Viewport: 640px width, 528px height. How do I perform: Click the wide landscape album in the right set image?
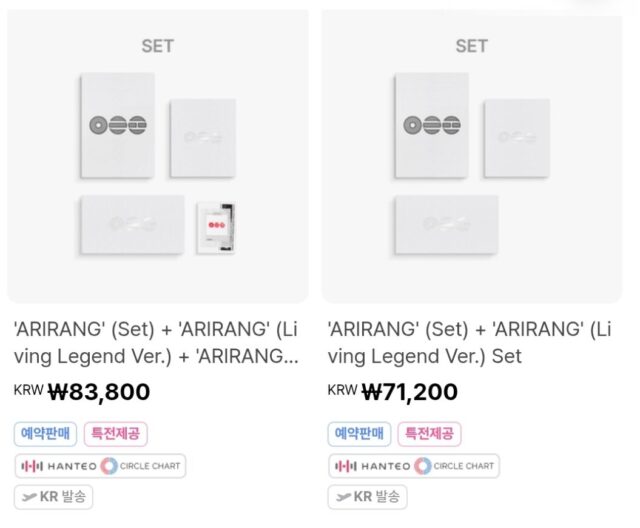point(446,223)
